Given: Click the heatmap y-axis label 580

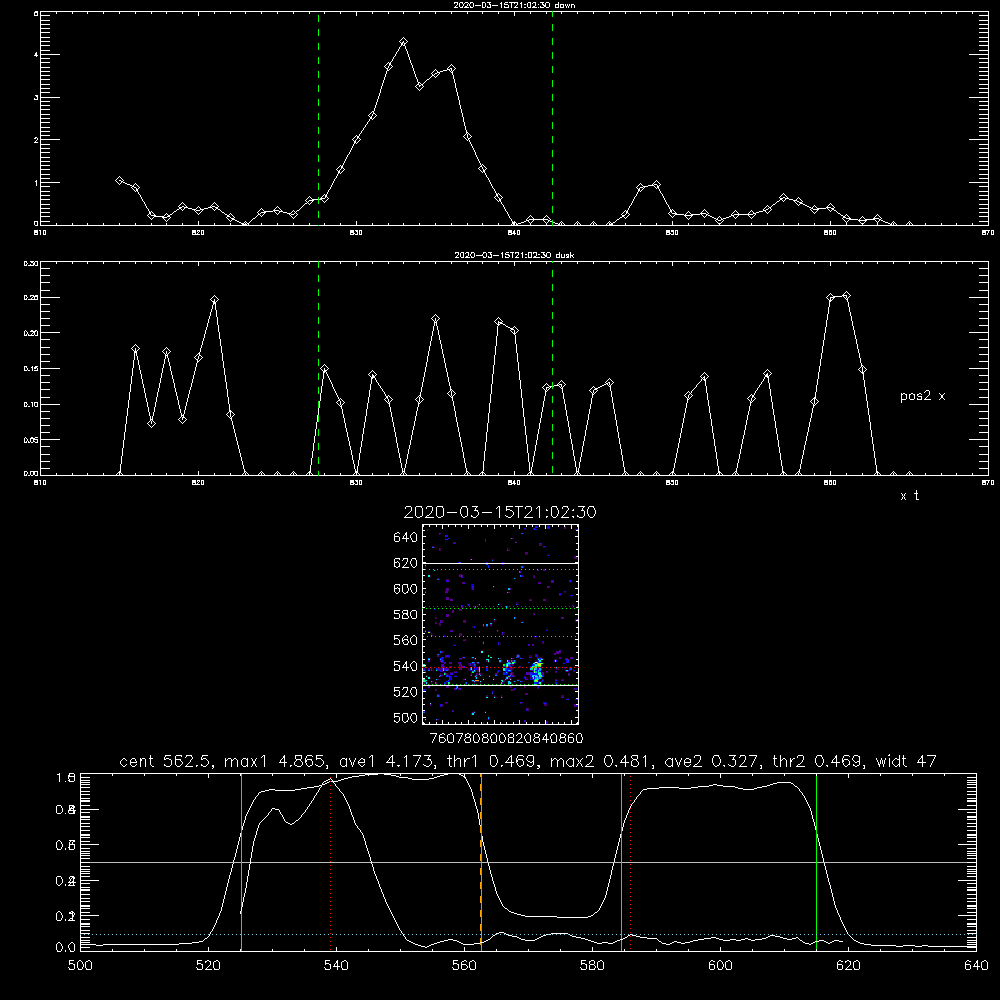Looking at the screenshot, I should pos(405,615).
